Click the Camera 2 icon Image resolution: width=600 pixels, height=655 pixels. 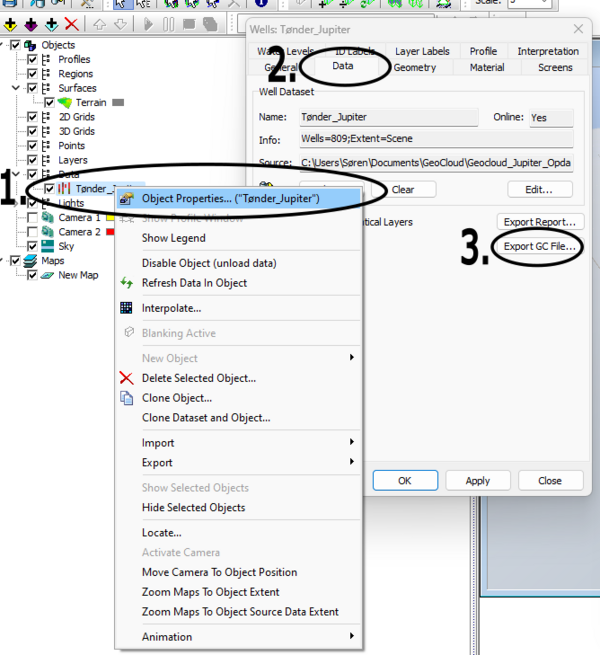point(48,231)
